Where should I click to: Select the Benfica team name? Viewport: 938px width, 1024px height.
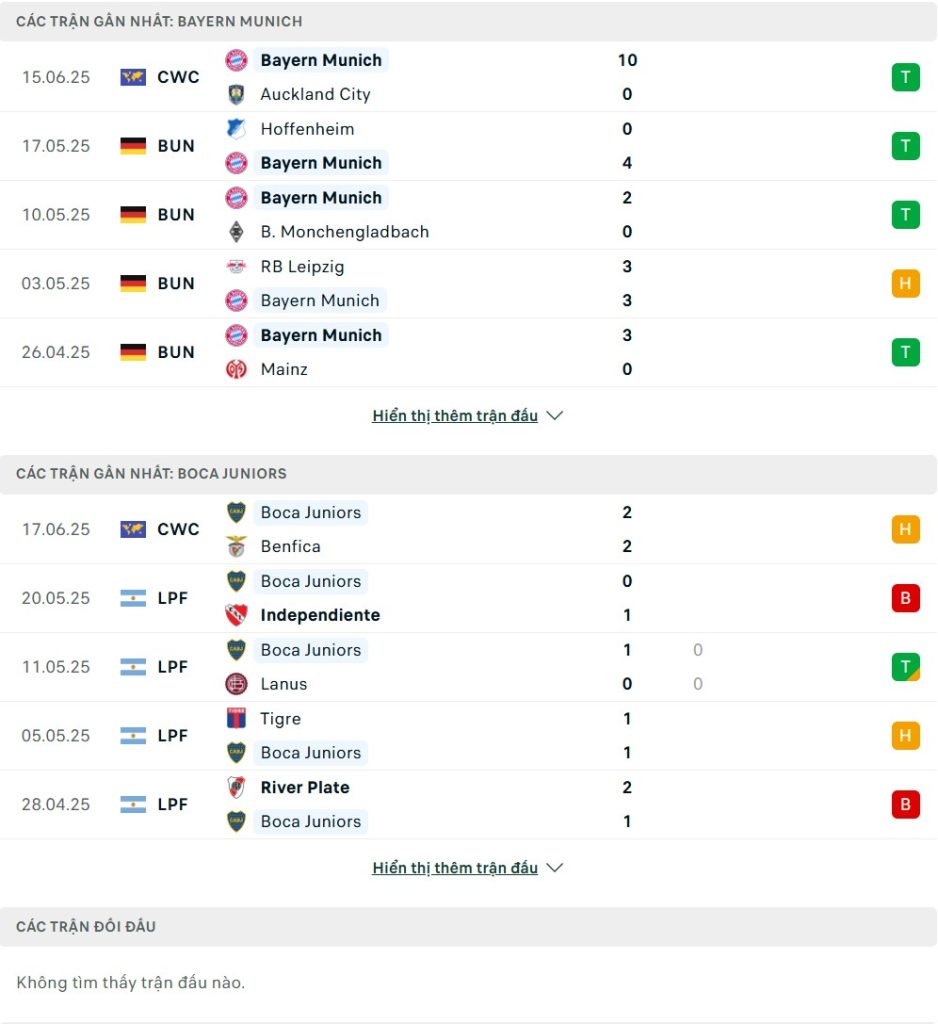click(x=291, y=547)
